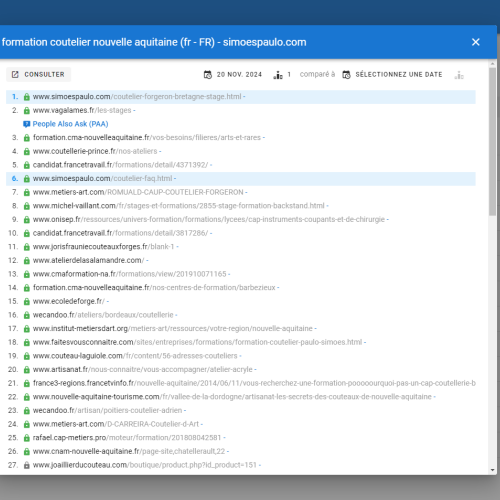Click green padlock next to artisanat.fr
Viewport: 500px width, 500px height.
pyautogui.click(x=27, y=370)
